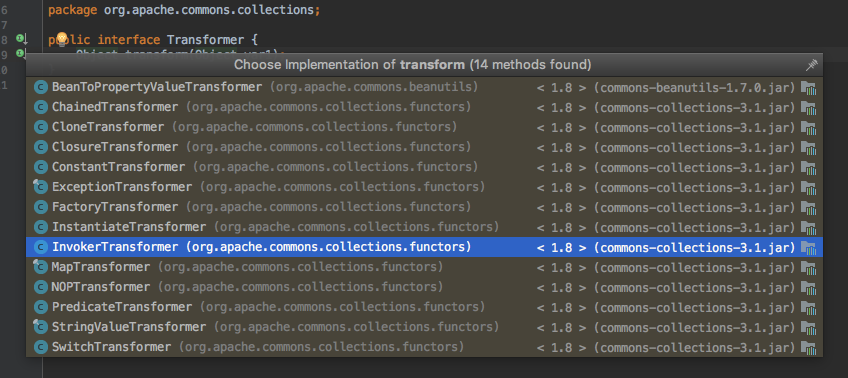The height and width of the screenshot is (378, 848).
Task: Click class icon of MapTransformer
Action: [x=41, y=267]
